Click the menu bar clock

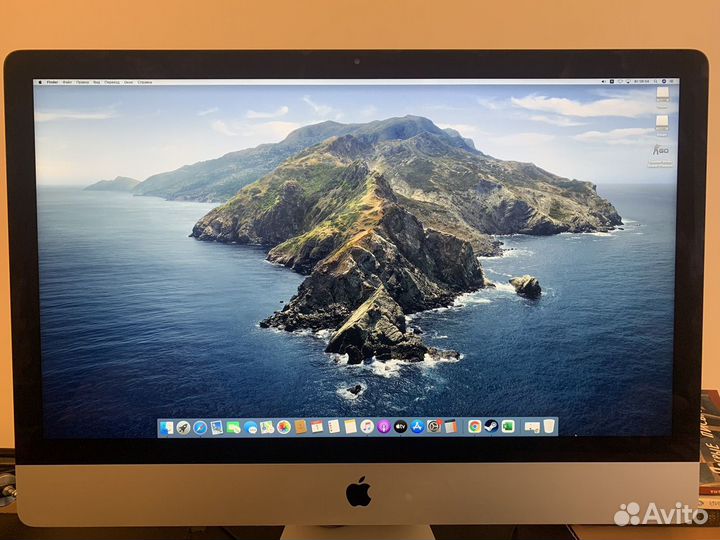coord(642,82)
